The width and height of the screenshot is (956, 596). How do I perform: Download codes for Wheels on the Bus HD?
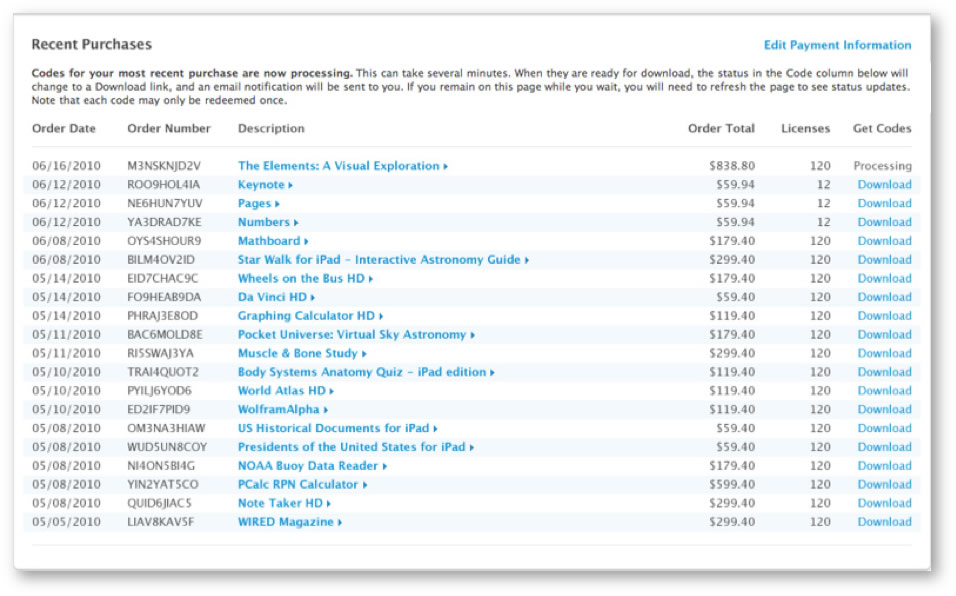(x=884, y=278)
